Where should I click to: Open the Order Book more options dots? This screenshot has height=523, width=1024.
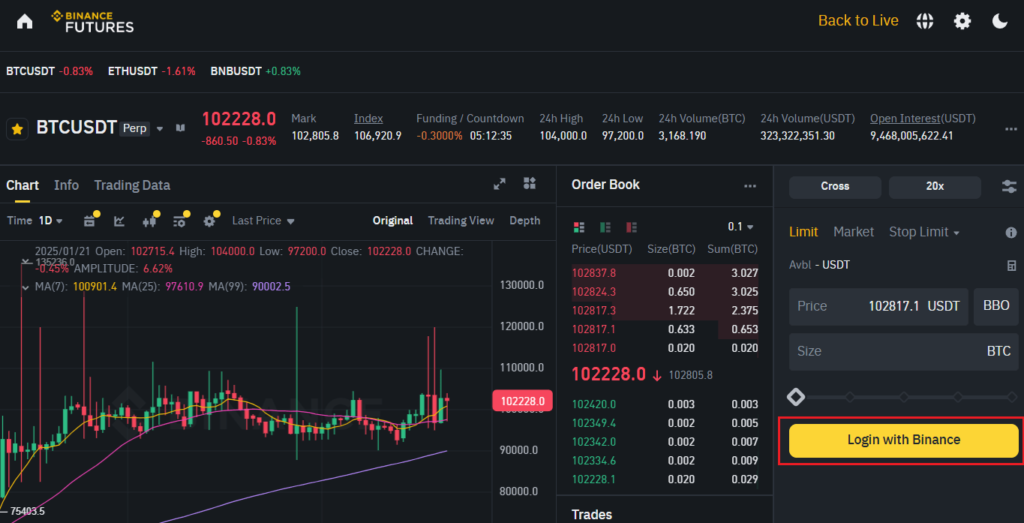(x=750, y=186)
